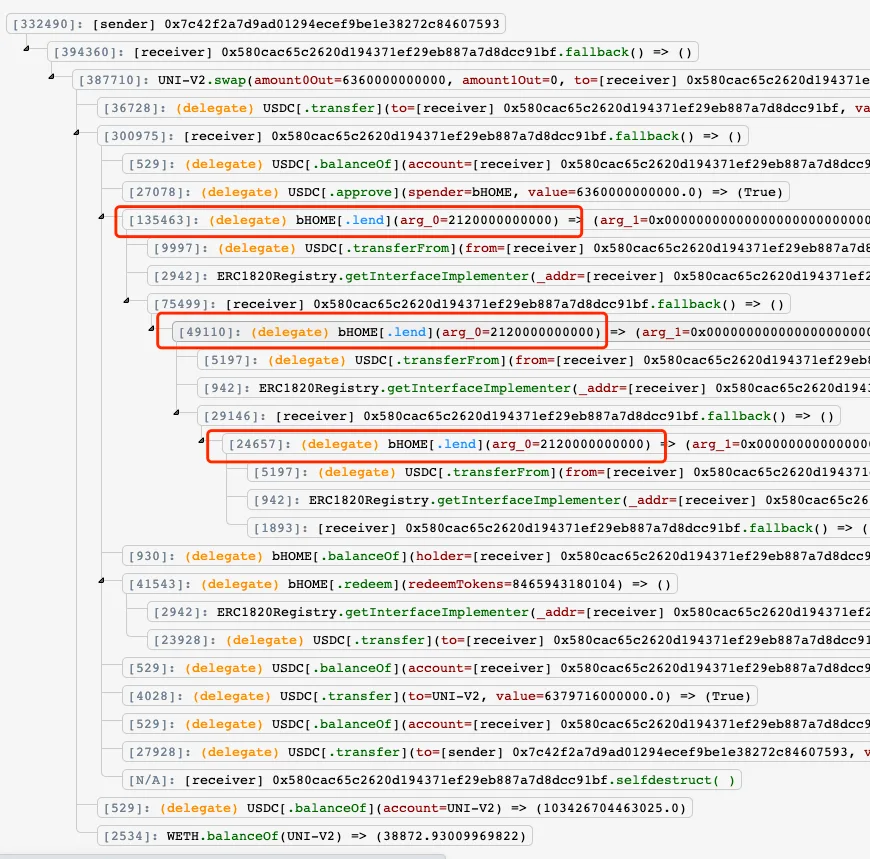870x859 pixels.
Task: Select the [1893] receiver fallback row
Action: (x=559, y=528)
